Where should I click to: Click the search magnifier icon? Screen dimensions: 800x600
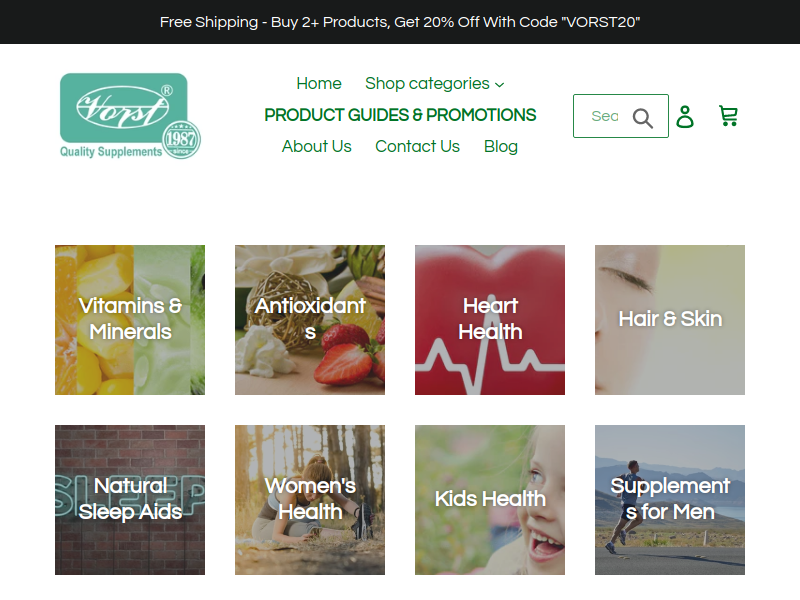tap(643, 118)
